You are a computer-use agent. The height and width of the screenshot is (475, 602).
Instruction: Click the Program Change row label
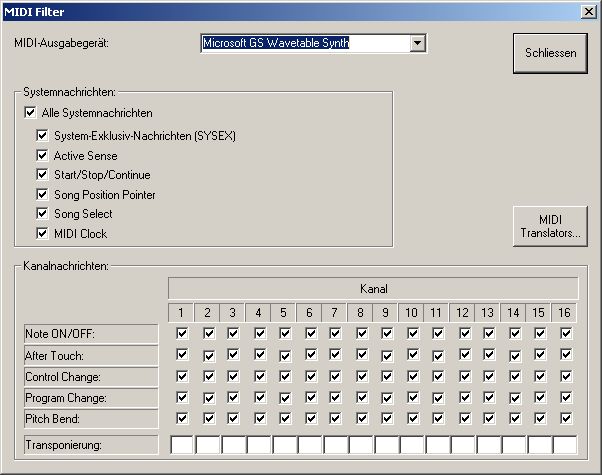point(91,398)
